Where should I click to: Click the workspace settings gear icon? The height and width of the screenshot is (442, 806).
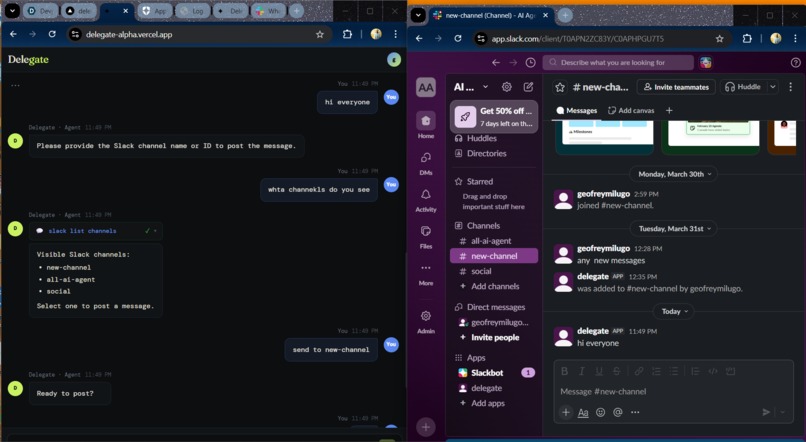pos(506,87)
